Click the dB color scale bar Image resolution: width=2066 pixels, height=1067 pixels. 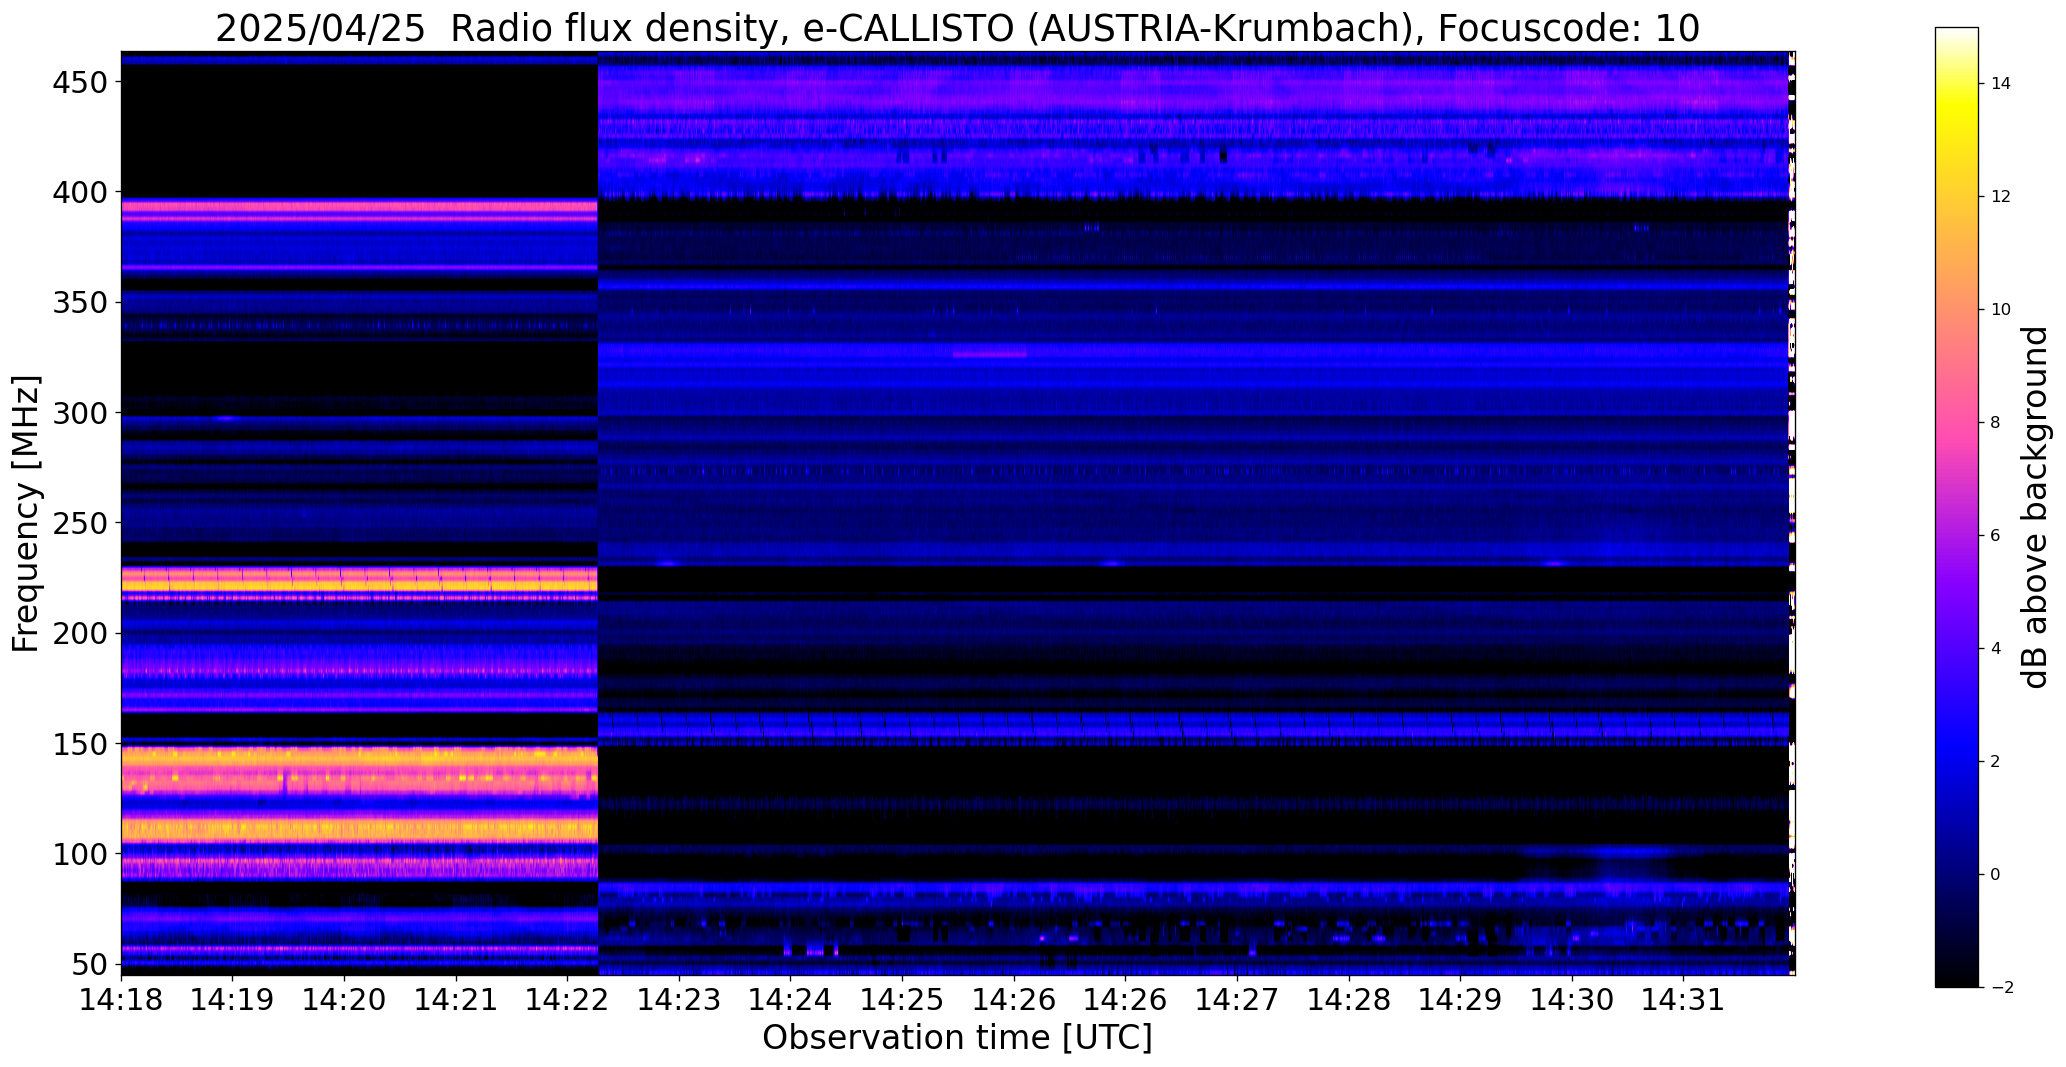[x=1956, y=507]
